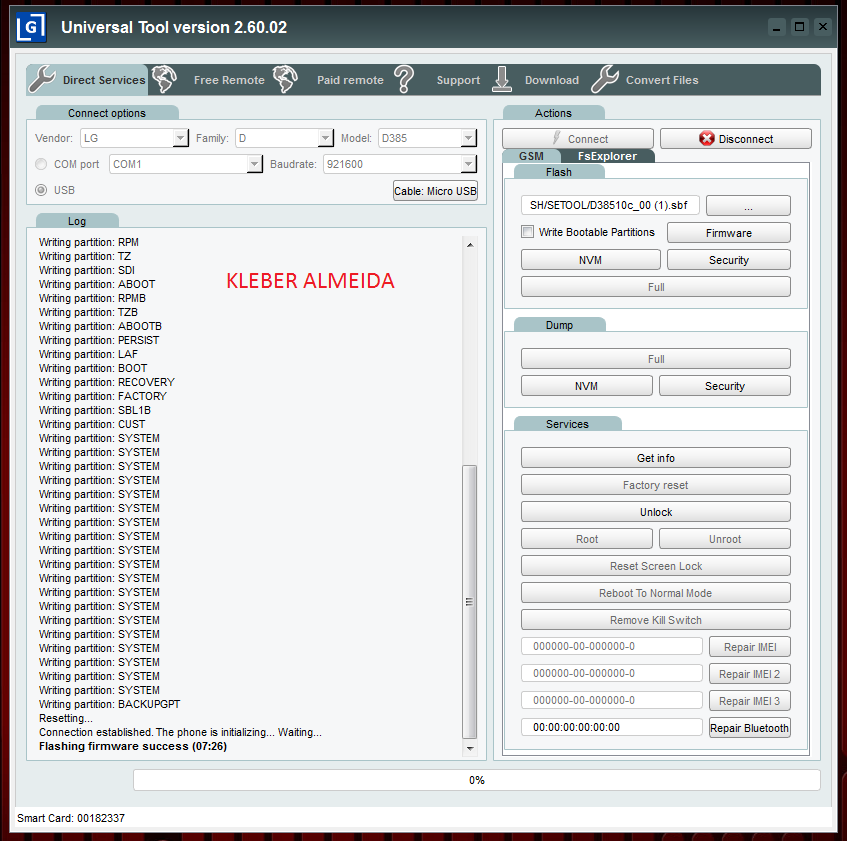This screenshot has width=847, height=841.
Task: Open the Model dropdown showing D385
Action: (x=468, y=138)
